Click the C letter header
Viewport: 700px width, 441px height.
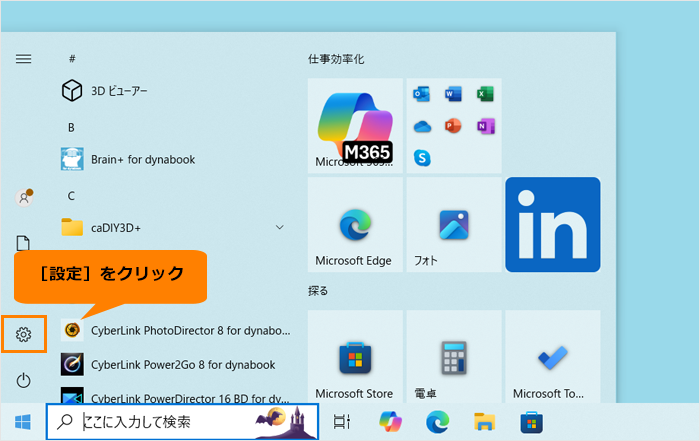point(71,196)
